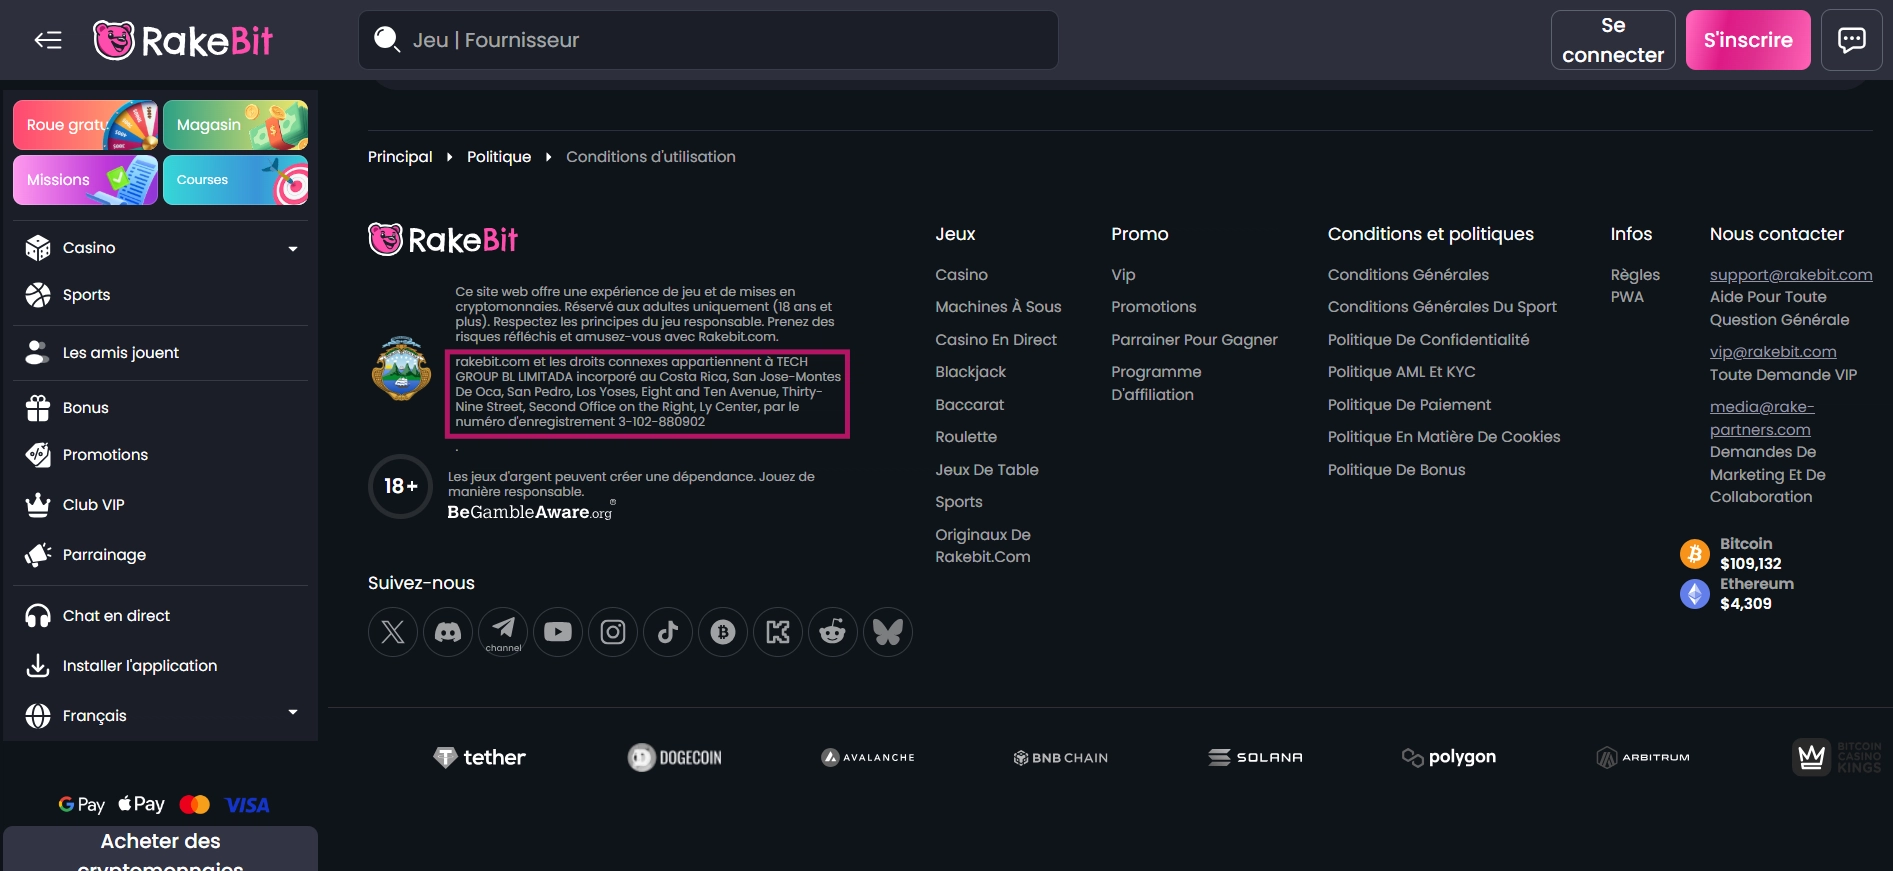Click the search magnifier icon
Screen dimensions: 1893x871
tap(387, 40)
